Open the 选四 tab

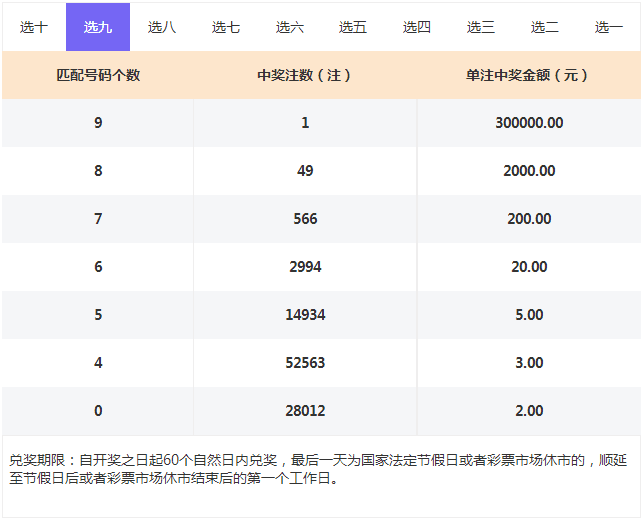[x=417, y=27]
